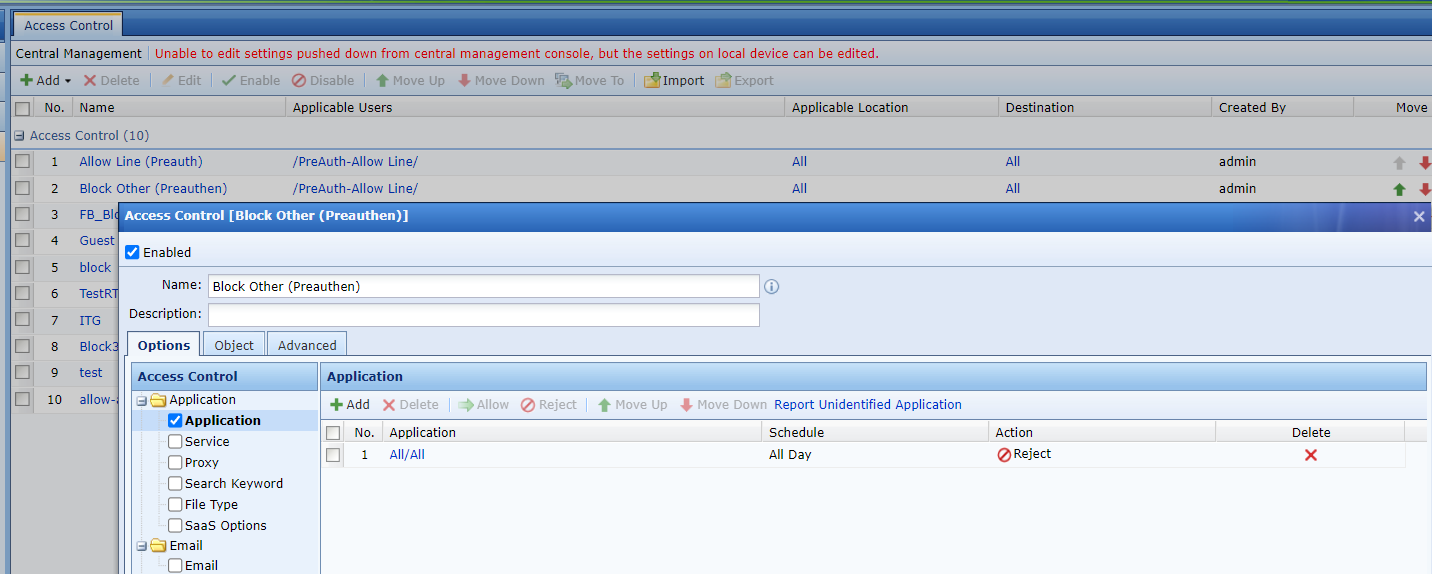The height and width of the screenshot is (574, 1432).
Task: Add an application rule in the dialog
Action: point(350,405)
